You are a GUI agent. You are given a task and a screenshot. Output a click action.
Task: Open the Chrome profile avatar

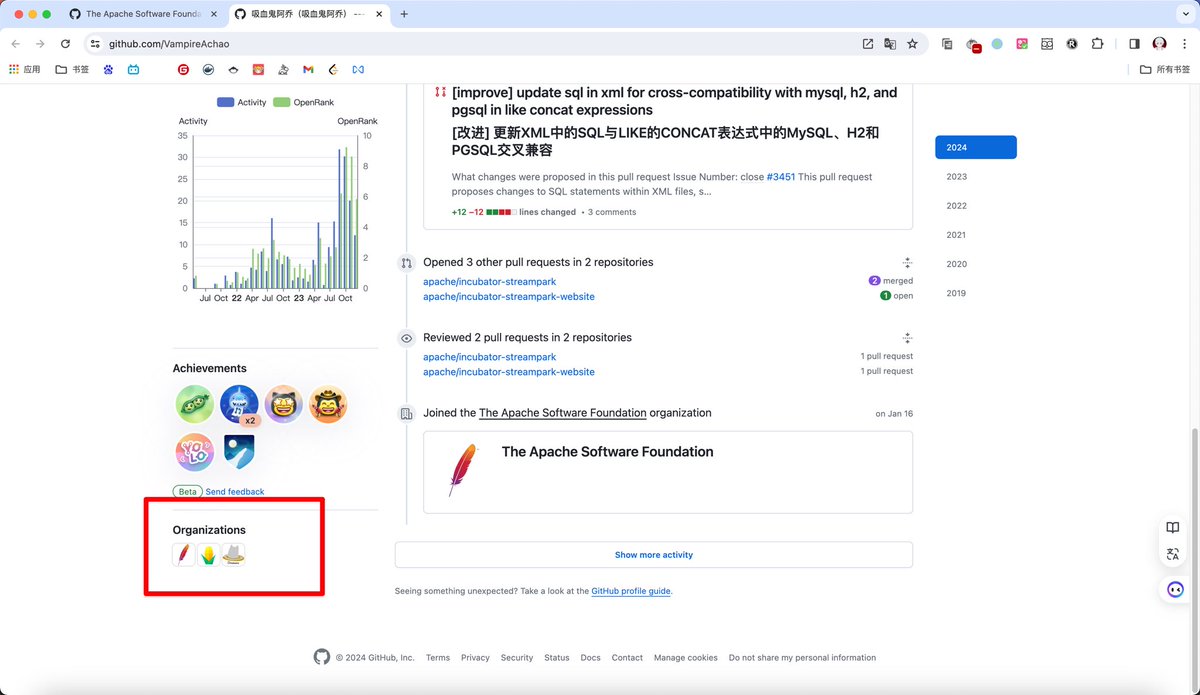coord(1159,44)
